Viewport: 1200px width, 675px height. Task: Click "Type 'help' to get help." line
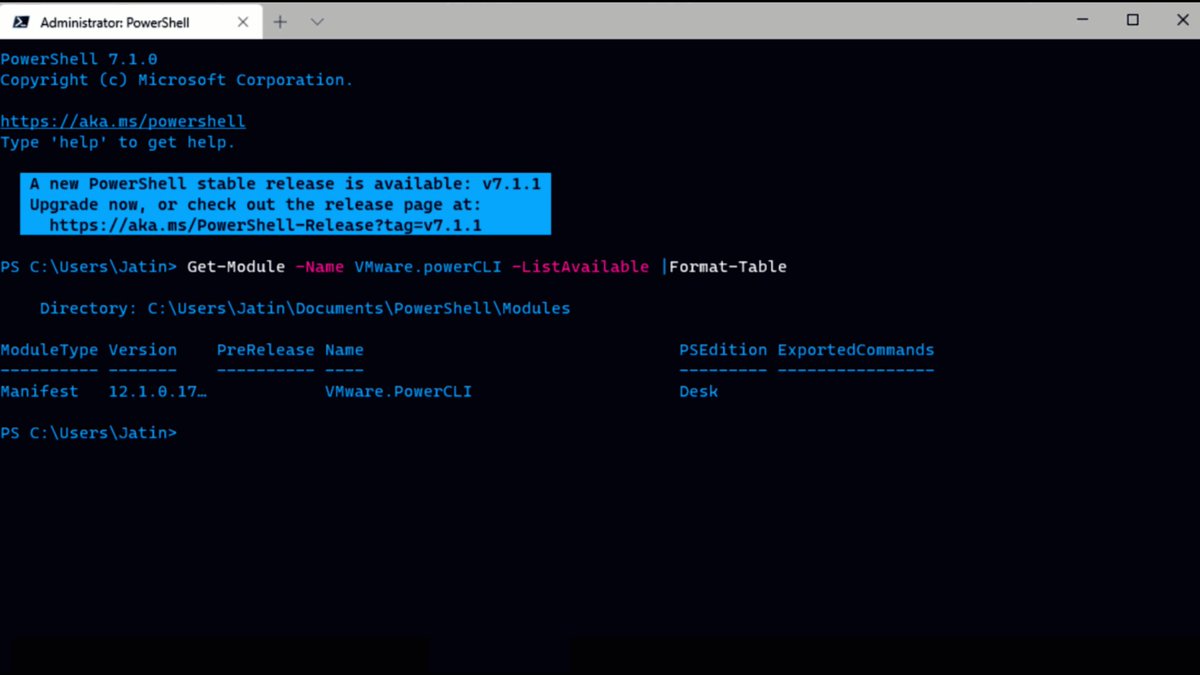(x=118, y=142)
